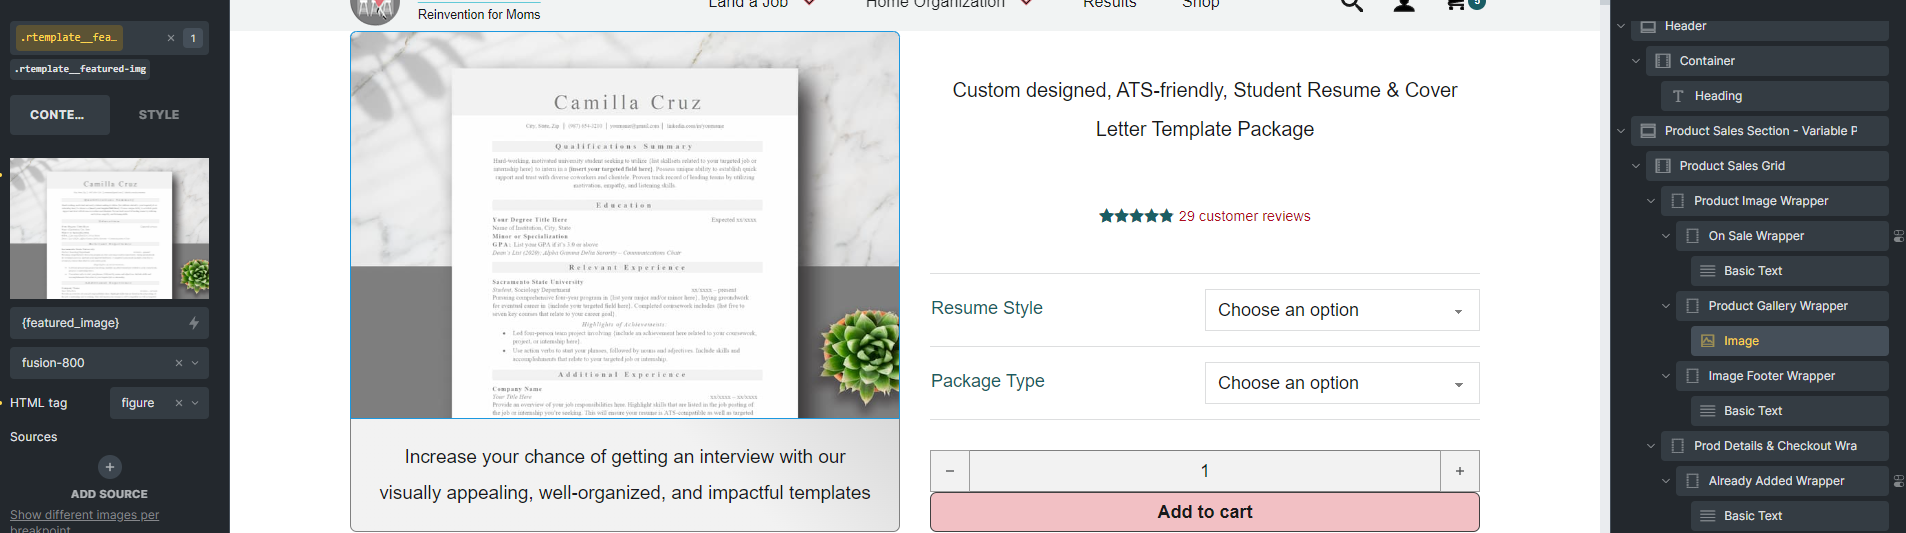Remove the .rtemplate__fea class with the x
This screenshot has height=533, width=1906.
(171, 38)
